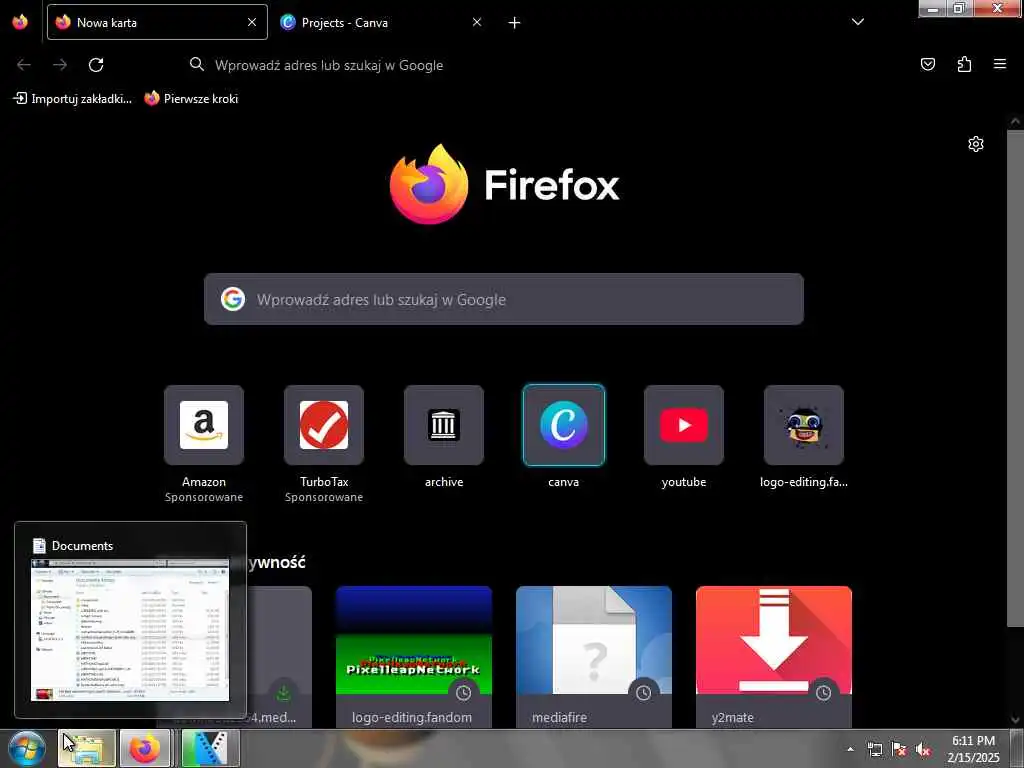The width and height of the screenshot is (1024, 768).
Task: Open Pierwsze kroki bookmark
Action: 191,99
